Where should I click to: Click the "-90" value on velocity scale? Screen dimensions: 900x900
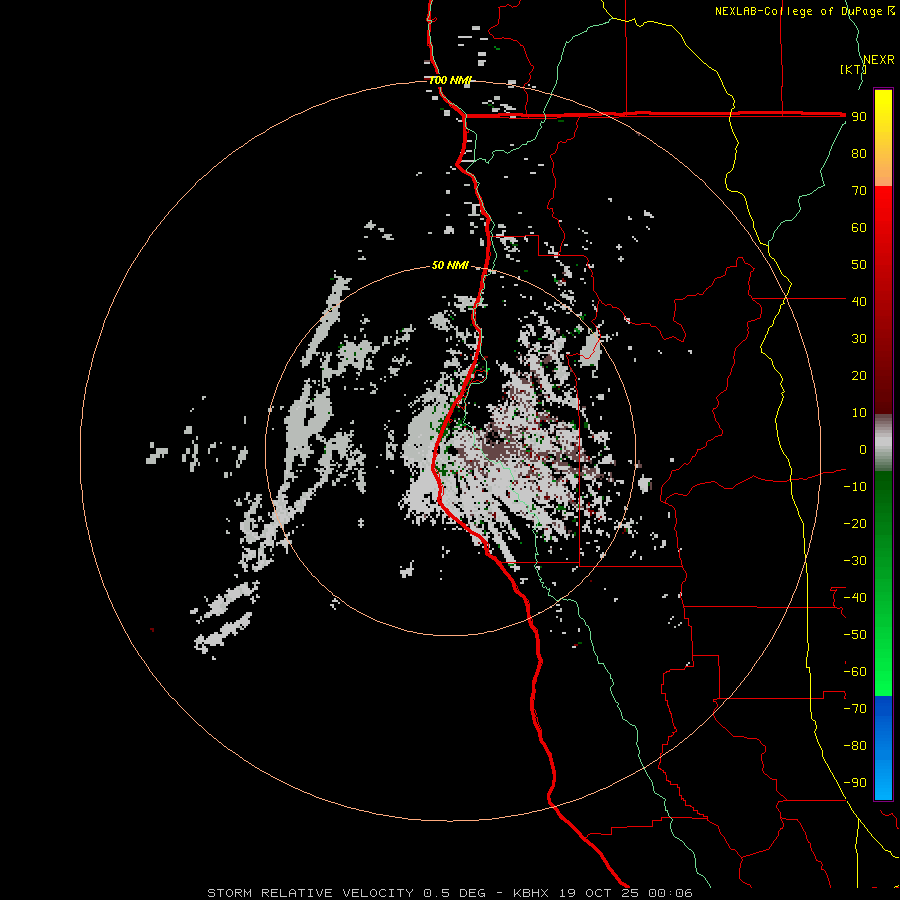pos(855,783)
